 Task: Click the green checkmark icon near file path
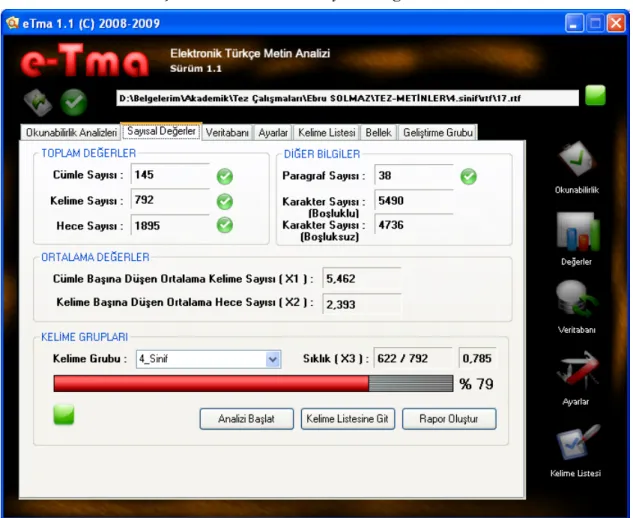[x=73, y=102]
